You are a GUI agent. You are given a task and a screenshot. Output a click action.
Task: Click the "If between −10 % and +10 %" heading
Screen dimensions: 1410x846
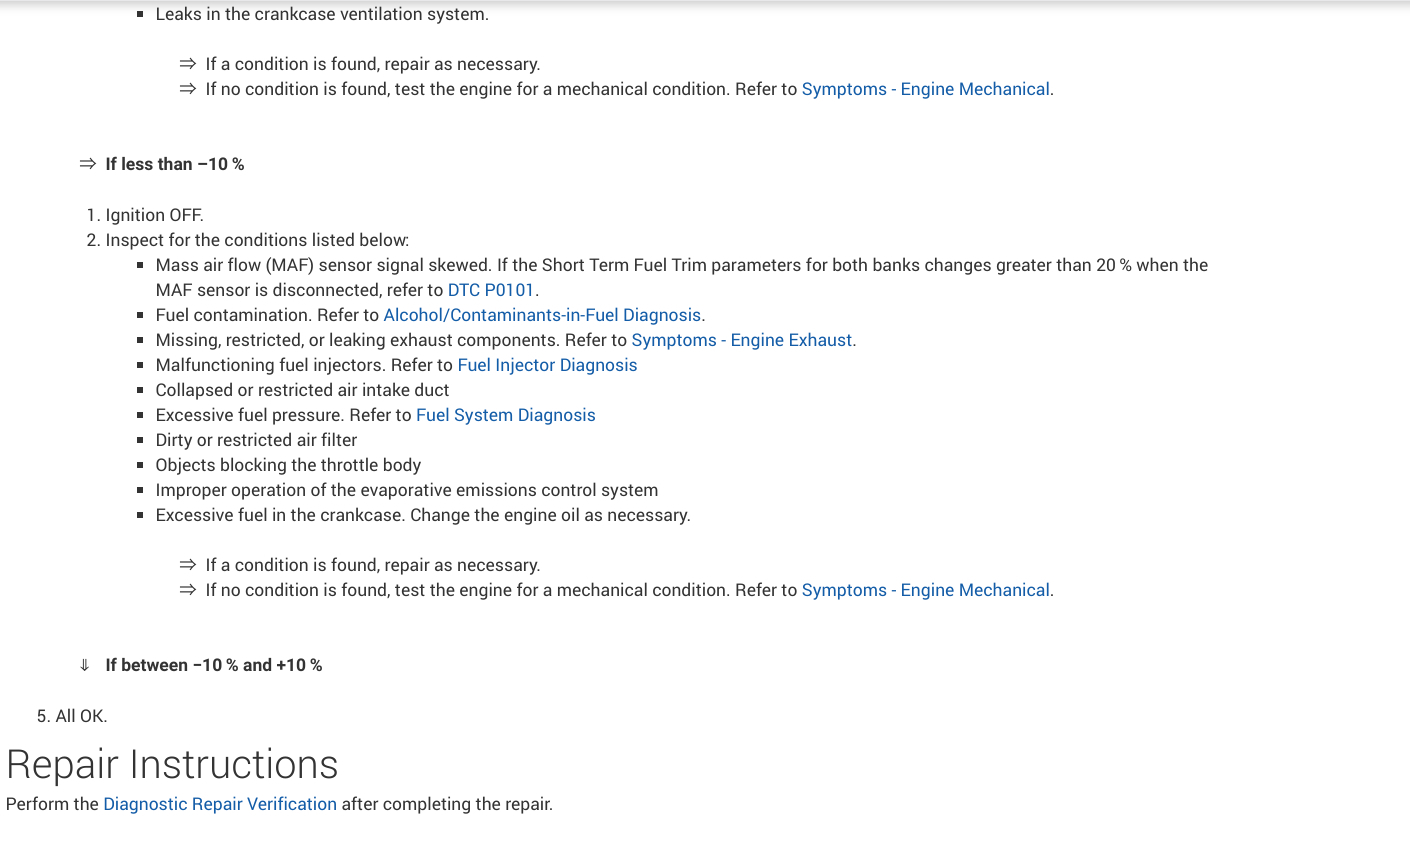pyautogui.click(x=214, y=665)
